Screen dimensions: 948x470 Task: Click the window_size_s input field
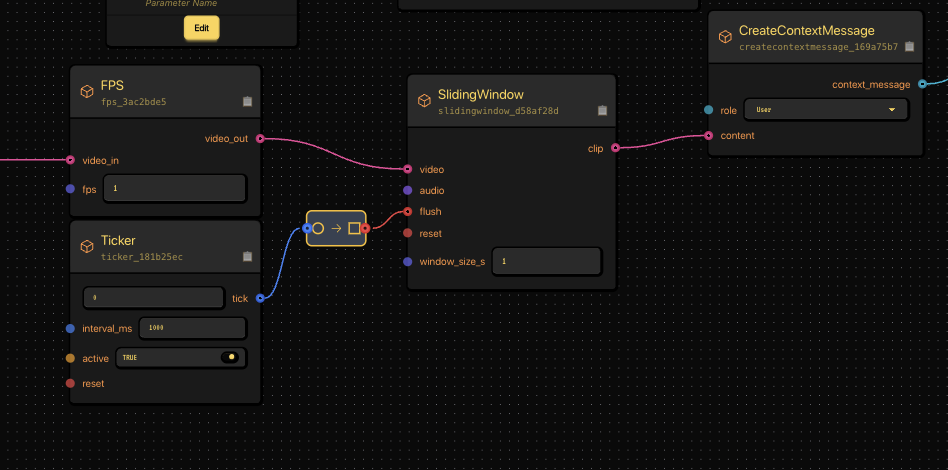[x=547, y=261]
